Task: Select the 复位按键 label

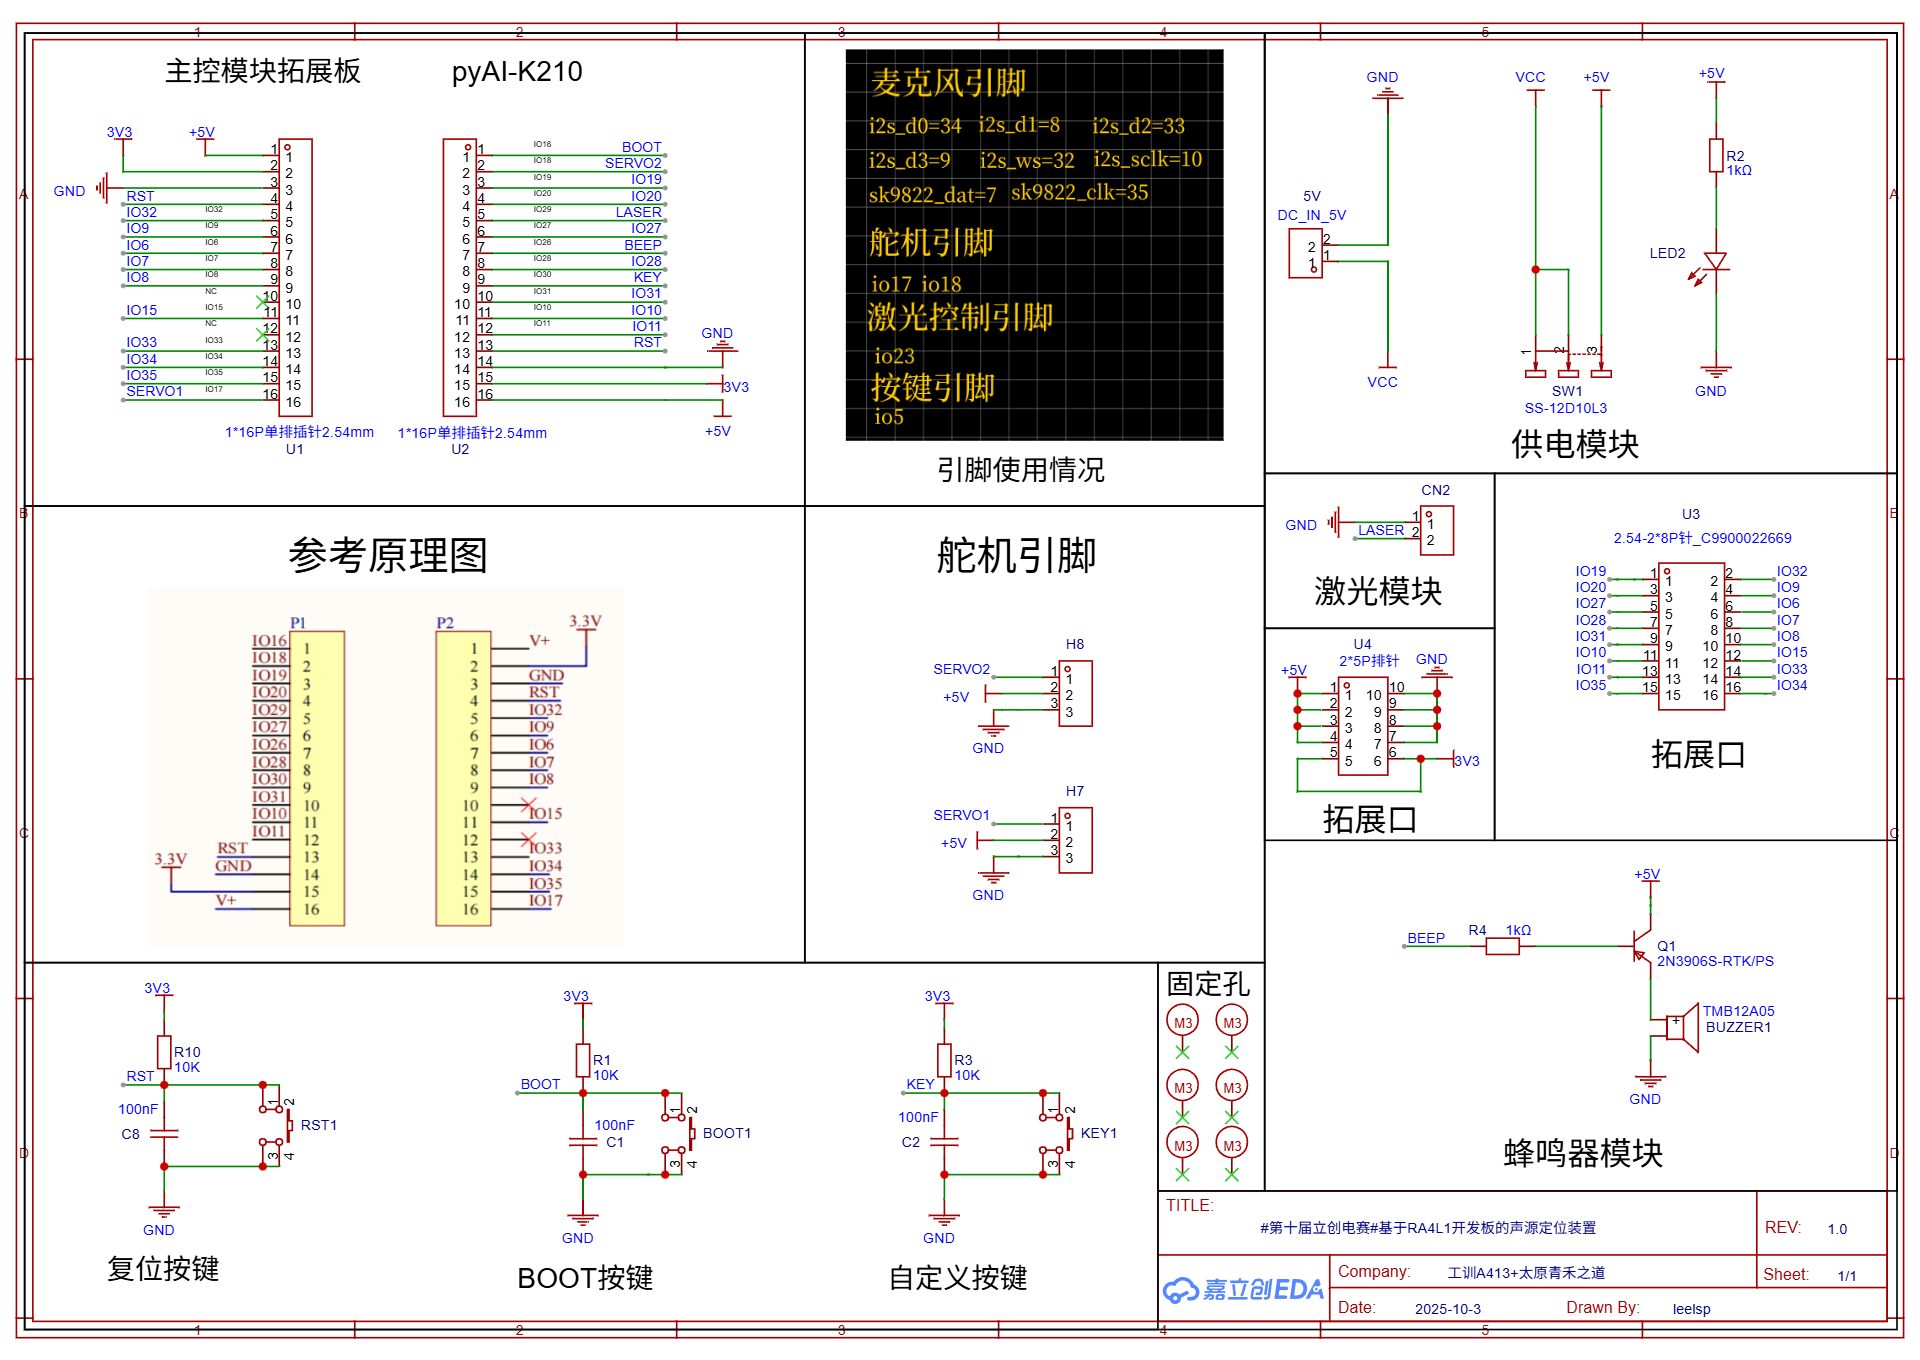Action: [163, 1269]
